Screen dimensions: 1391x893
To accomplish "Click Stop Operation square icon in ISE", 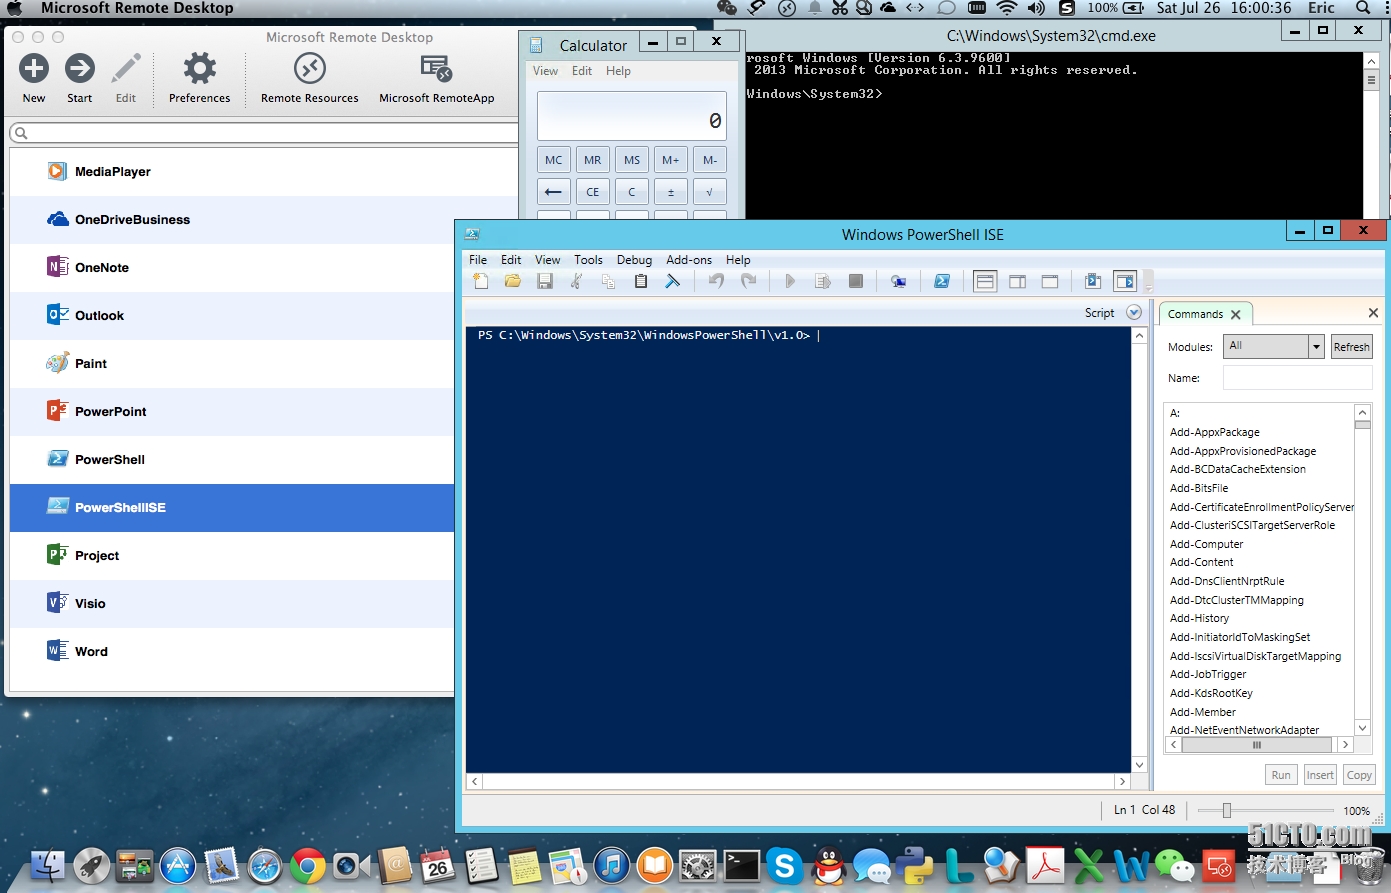I will click(x=855, y=282).
